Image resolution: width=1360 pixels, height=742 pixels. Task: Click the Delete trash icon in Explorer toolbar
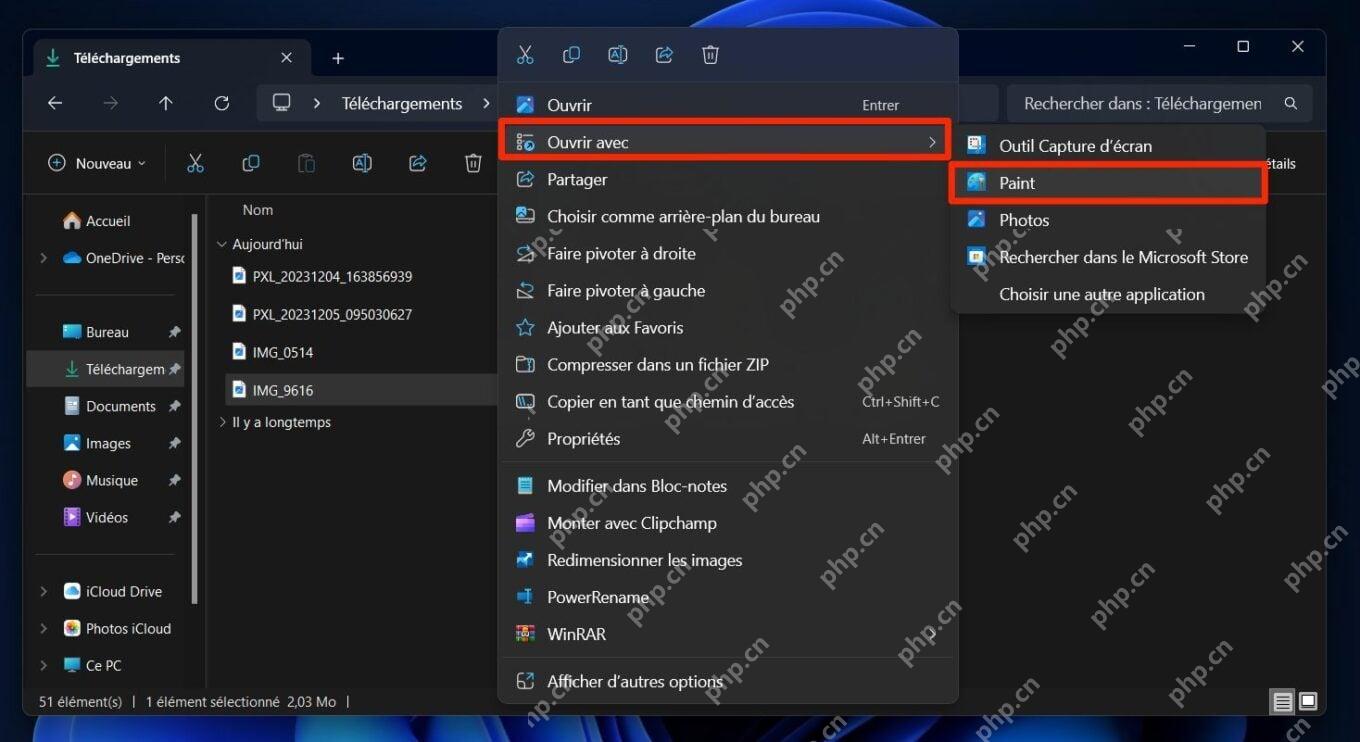tap(473, 163)
